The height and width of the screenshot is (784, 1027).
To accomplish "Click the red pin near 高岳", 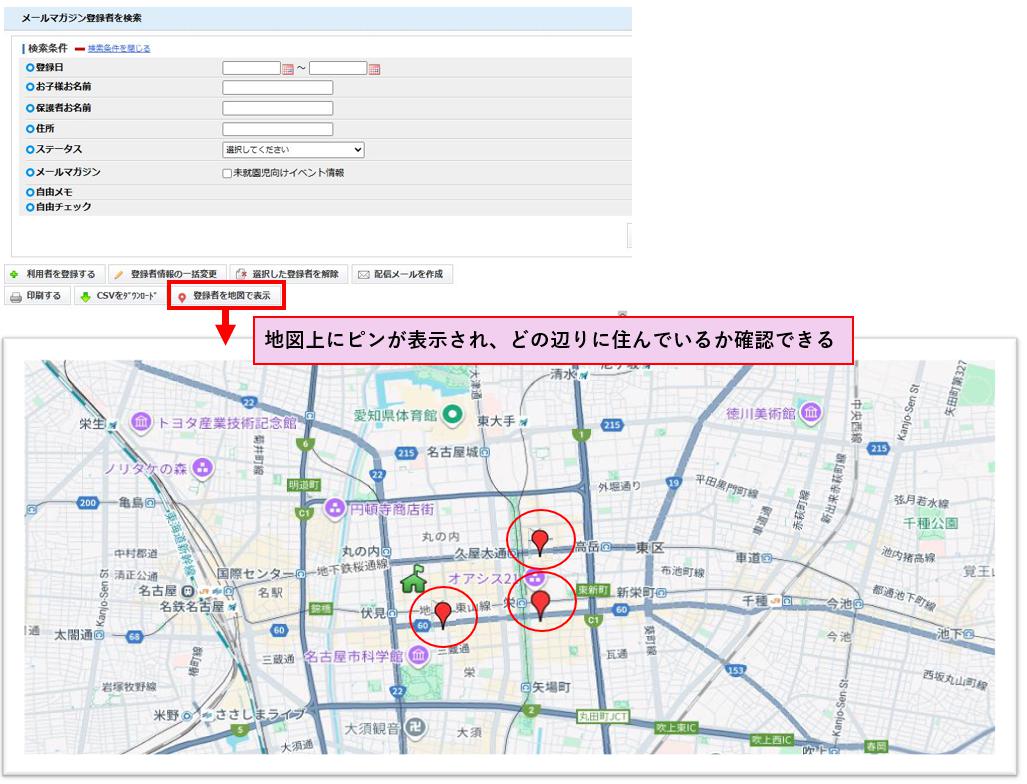I will 540,541.
